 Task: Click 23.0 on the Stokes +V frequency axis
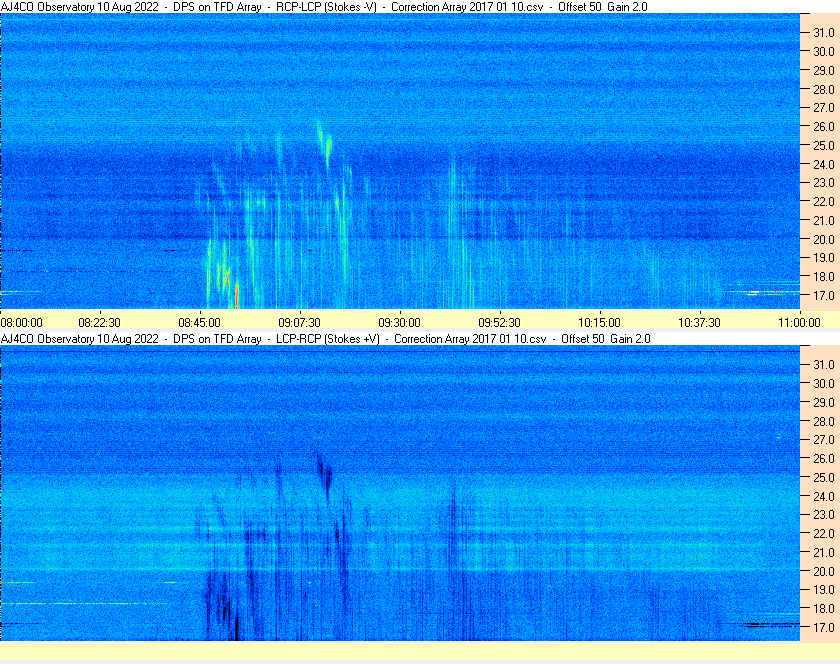click(824, 515)
